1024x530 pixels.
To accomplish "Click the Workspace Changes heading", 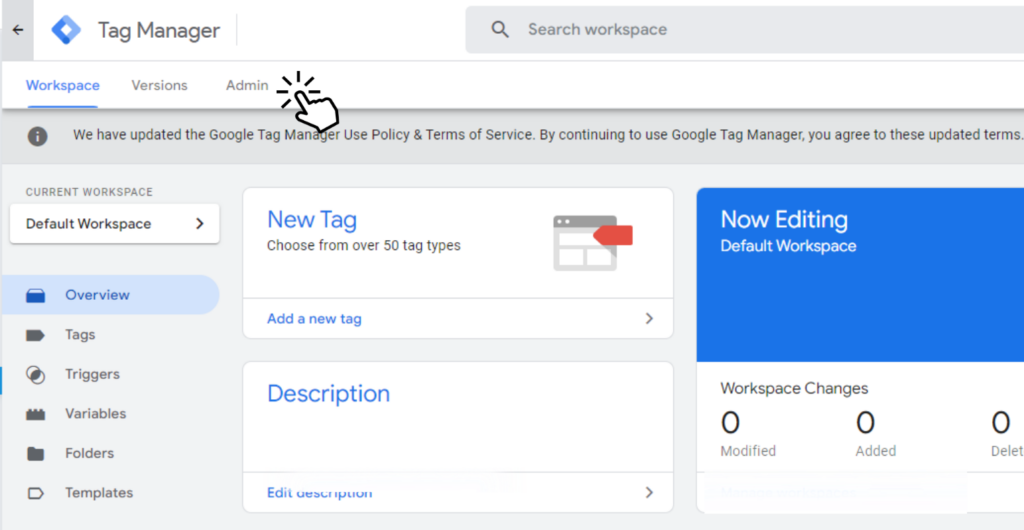I will tap(794, 388).
